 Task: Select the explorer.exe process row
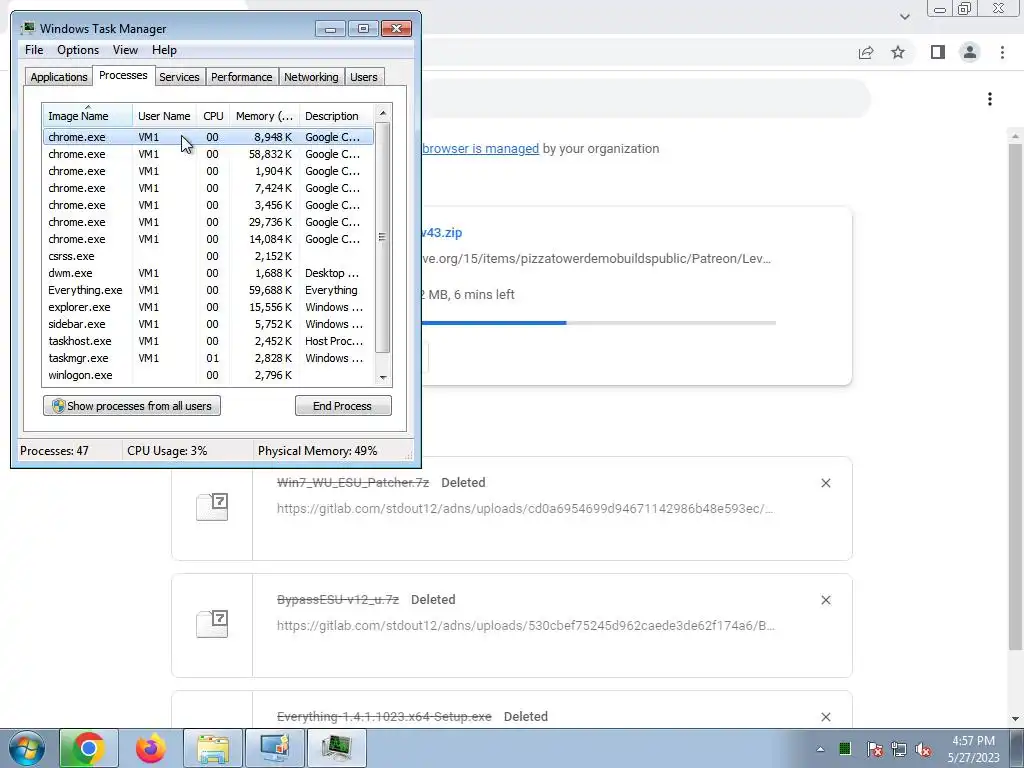point(208,307)
